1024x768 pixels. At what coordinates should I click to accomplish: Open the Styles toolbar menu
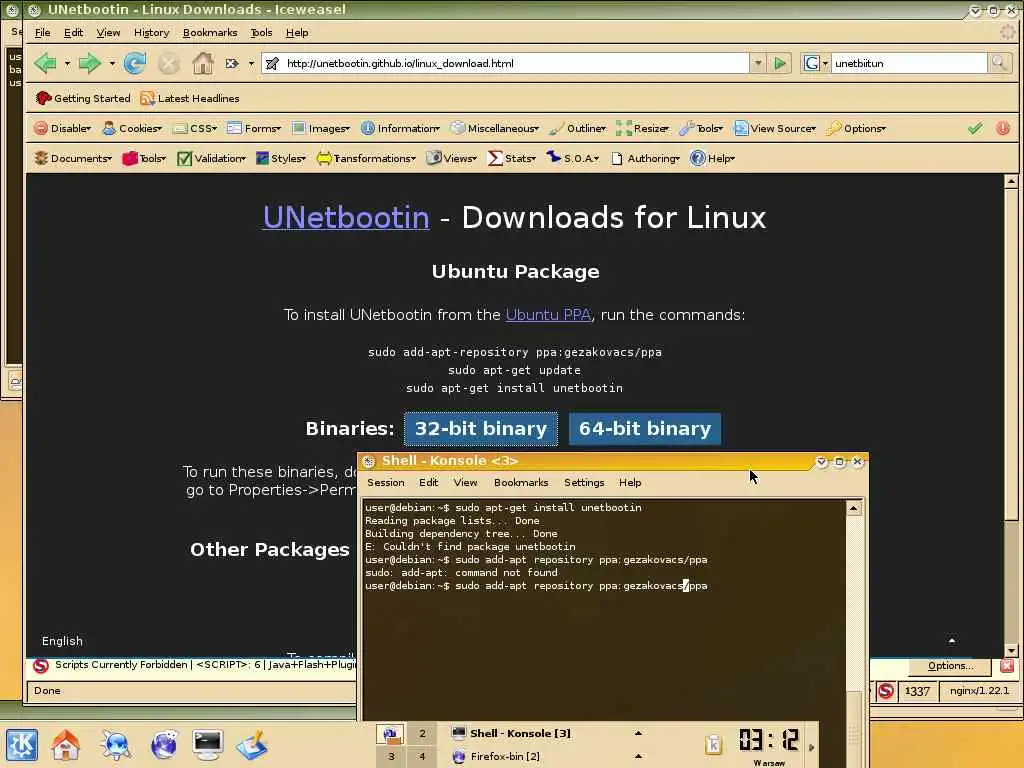point(281,158)
